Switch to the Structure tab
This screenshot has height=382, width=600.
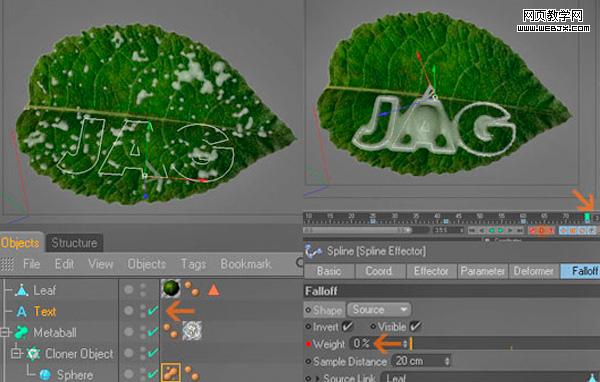[x=74, y=243]
